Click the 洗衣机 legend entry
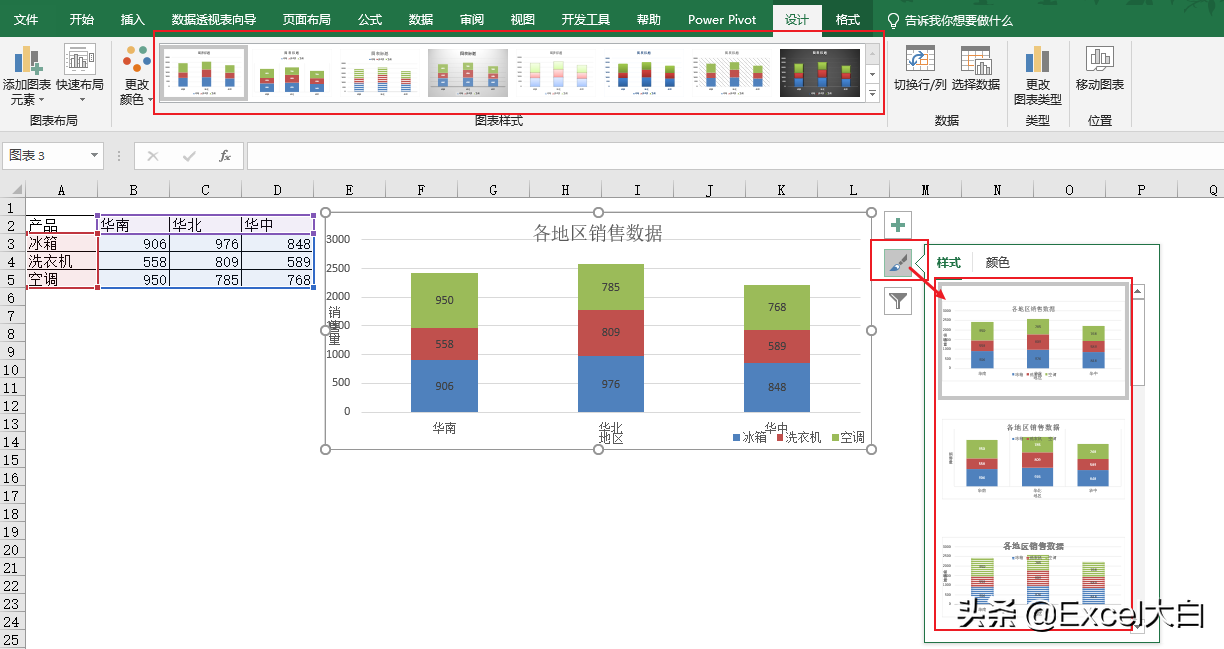The height and width of the screenshot is (649, 1224). [x=797, y=437]
